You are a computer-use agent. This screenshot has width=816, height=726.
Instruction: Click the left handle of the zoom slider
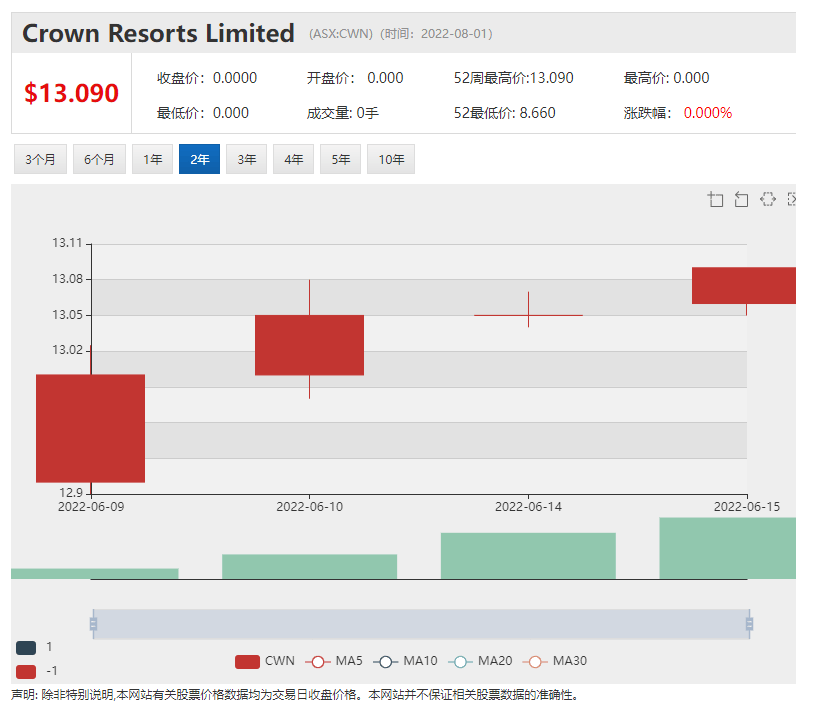pyautogui.click(x=93, y=623)
